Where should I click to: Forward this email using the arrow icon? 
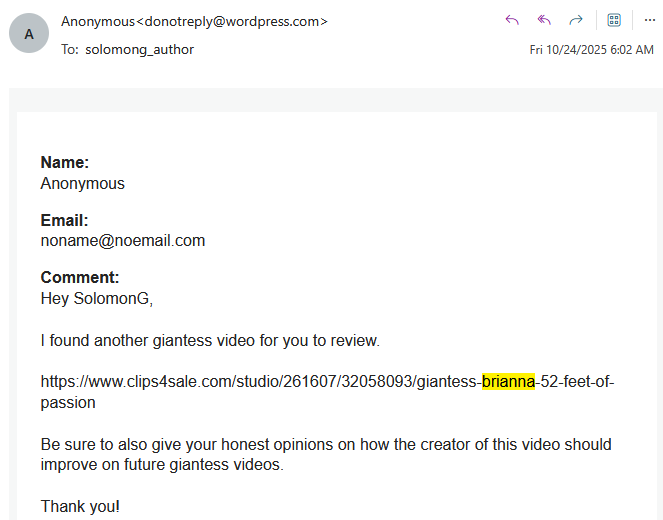click(x=576, y=20)
